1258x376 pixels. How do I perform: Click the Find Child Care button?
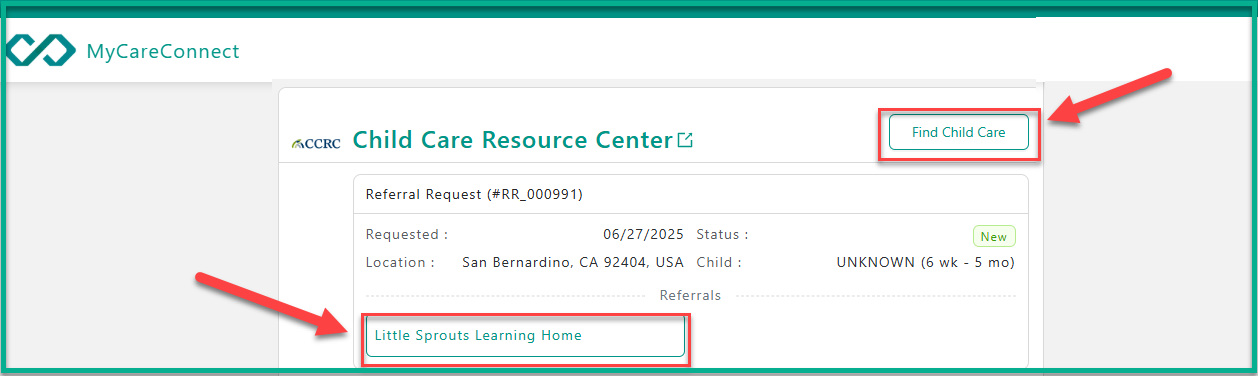(x=959, y=132)
